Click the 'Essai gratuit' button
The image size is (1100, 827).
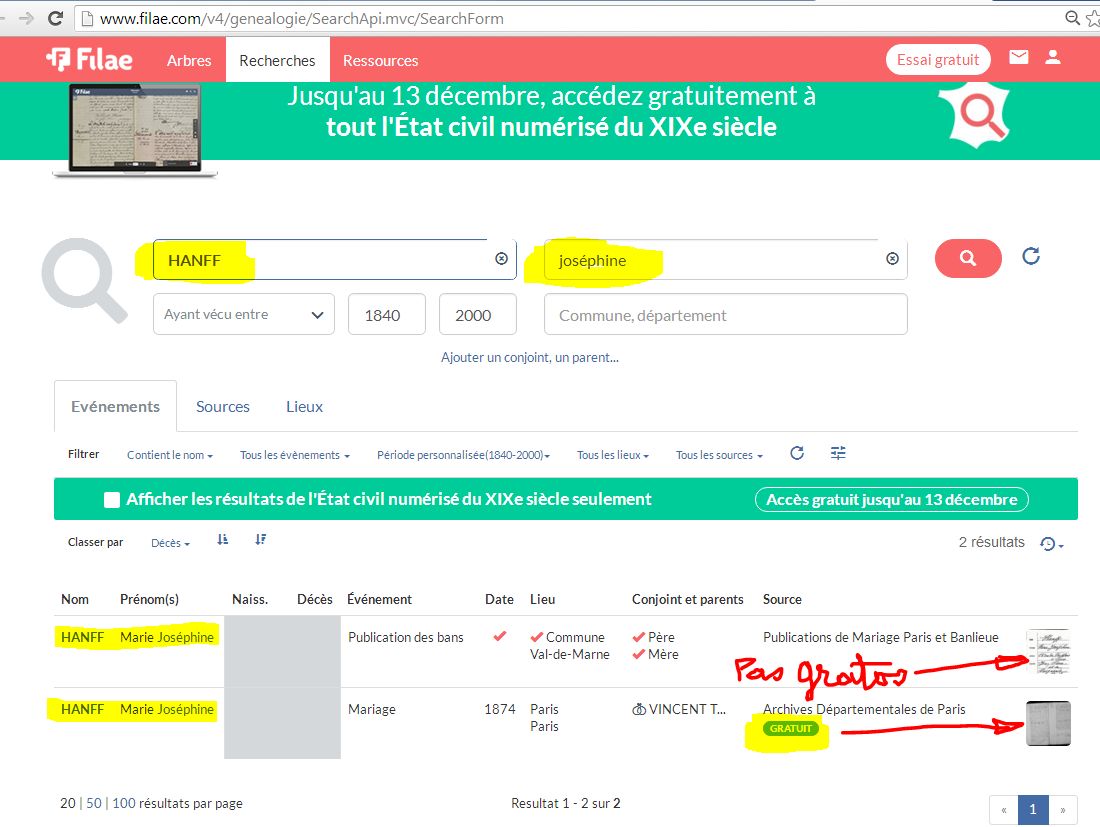938,60
